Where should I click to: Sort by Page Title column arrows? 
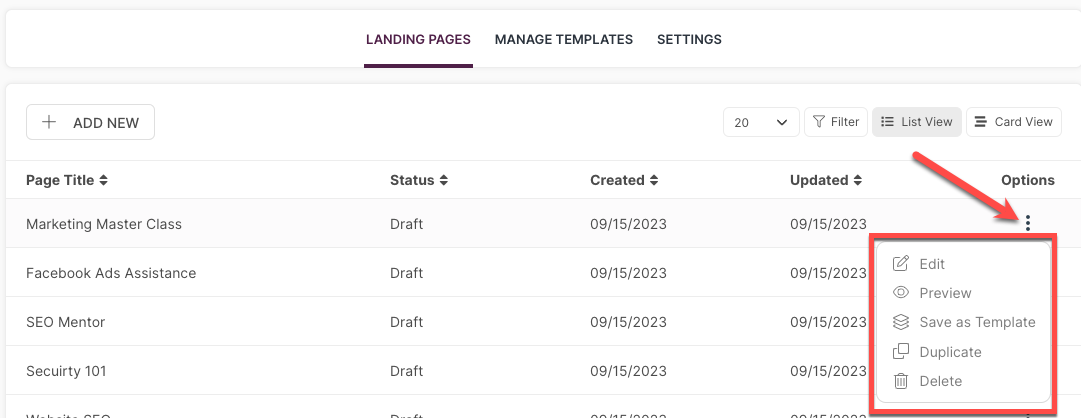click(x=103, y=180)
